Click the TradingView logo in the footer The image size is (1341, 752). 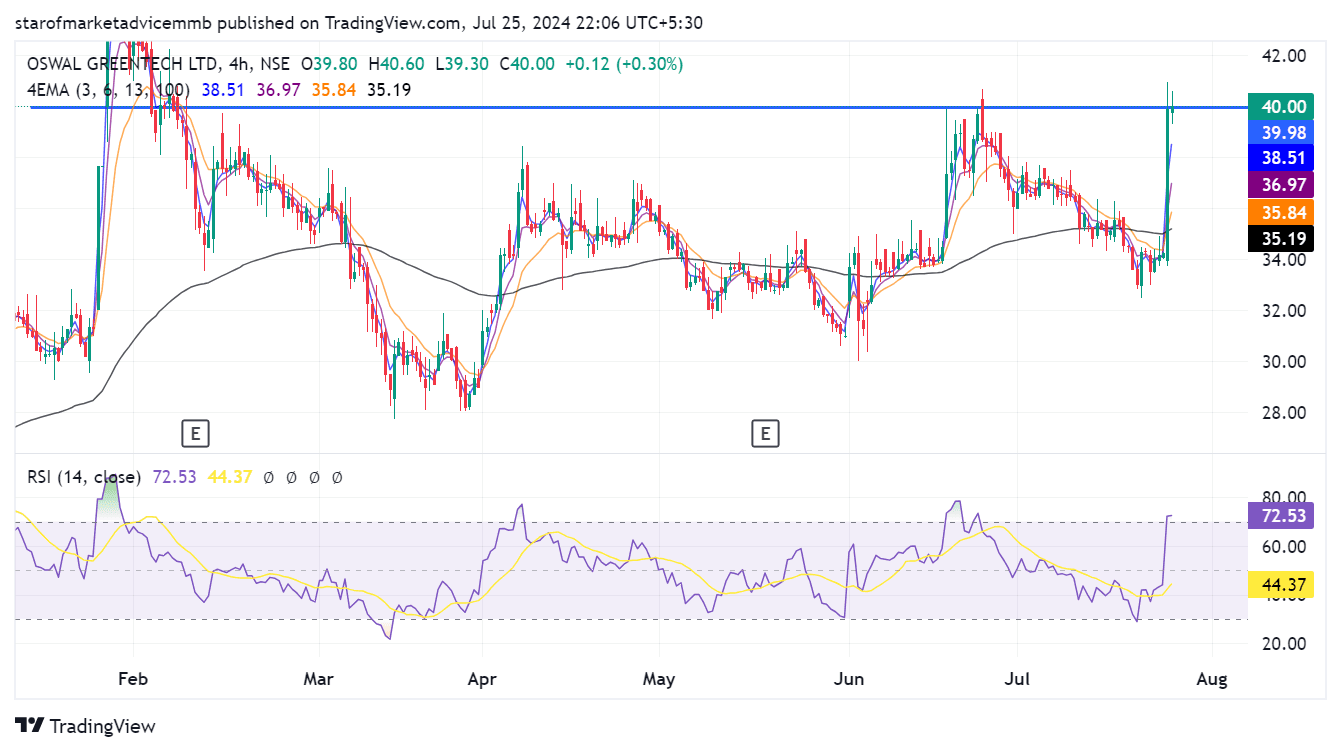click(85, 726)
